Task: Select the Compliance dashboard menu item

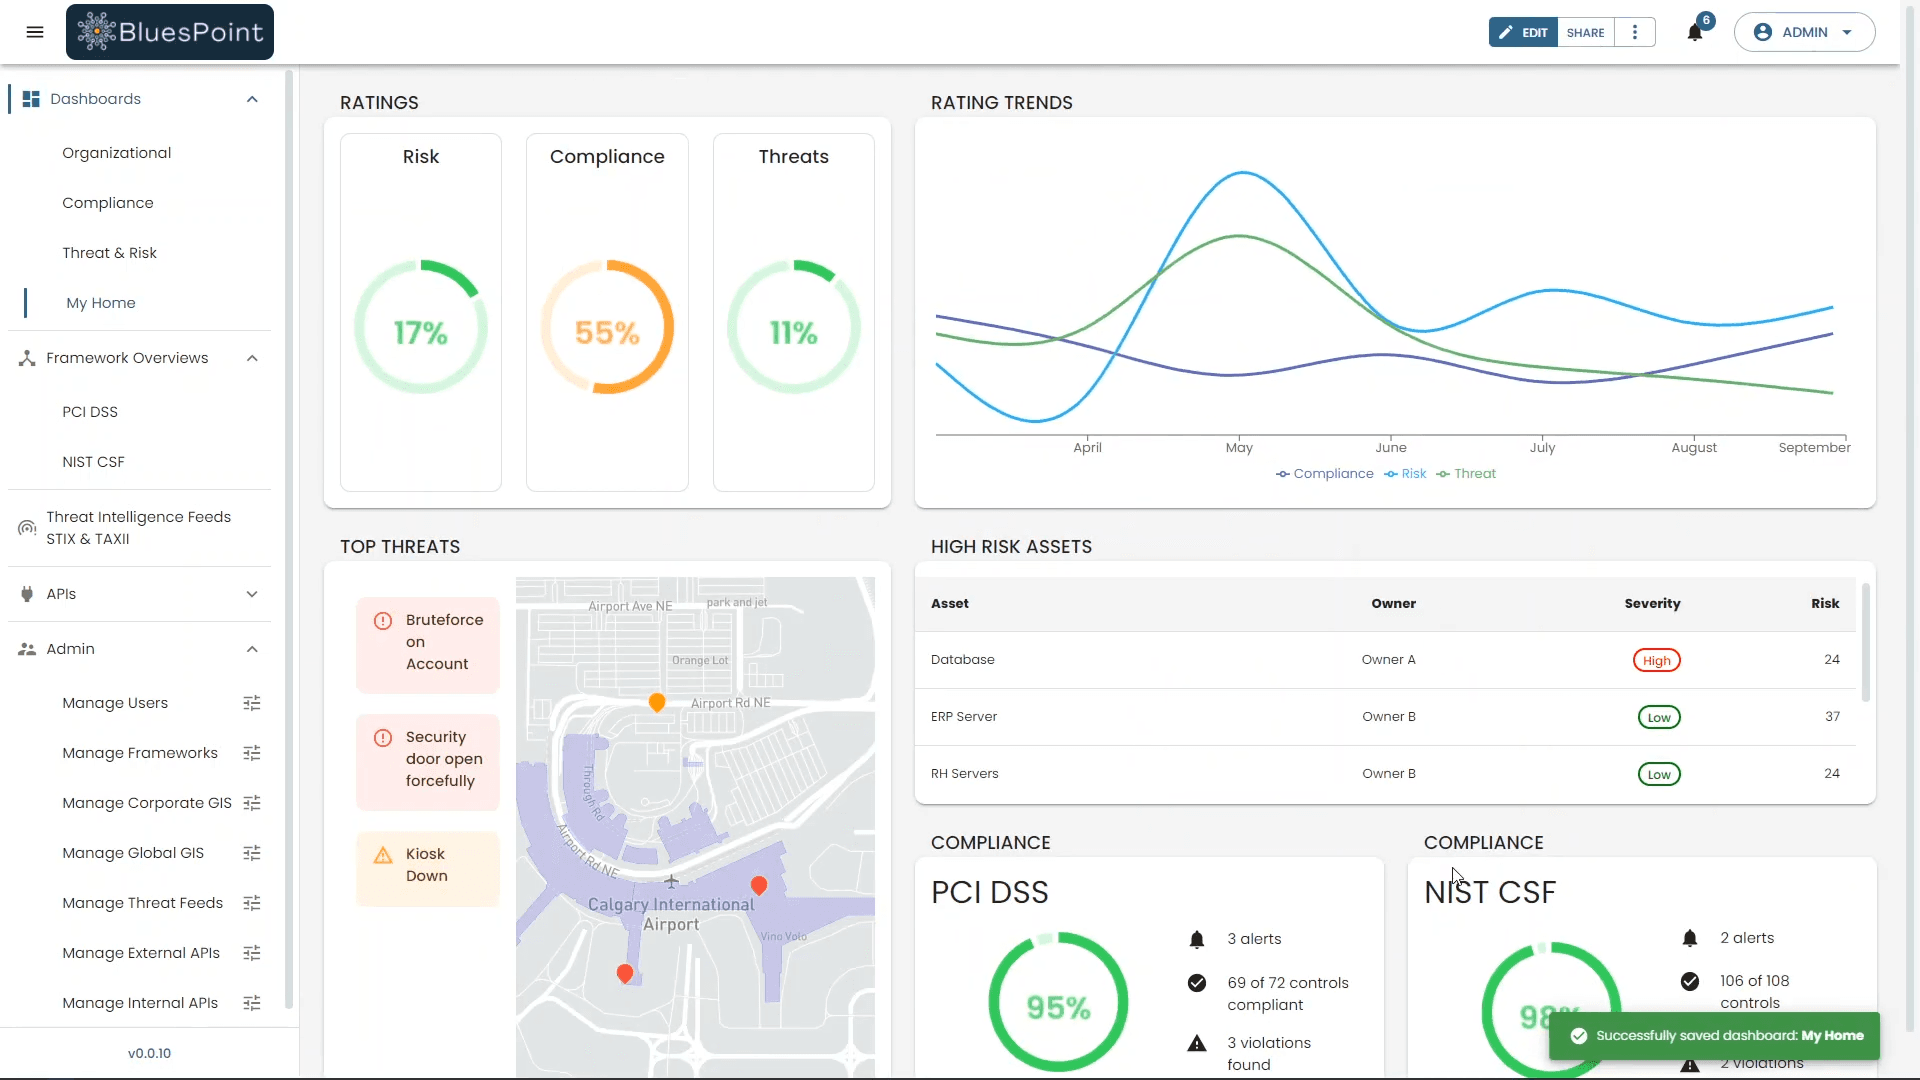Action: point(108,202)
